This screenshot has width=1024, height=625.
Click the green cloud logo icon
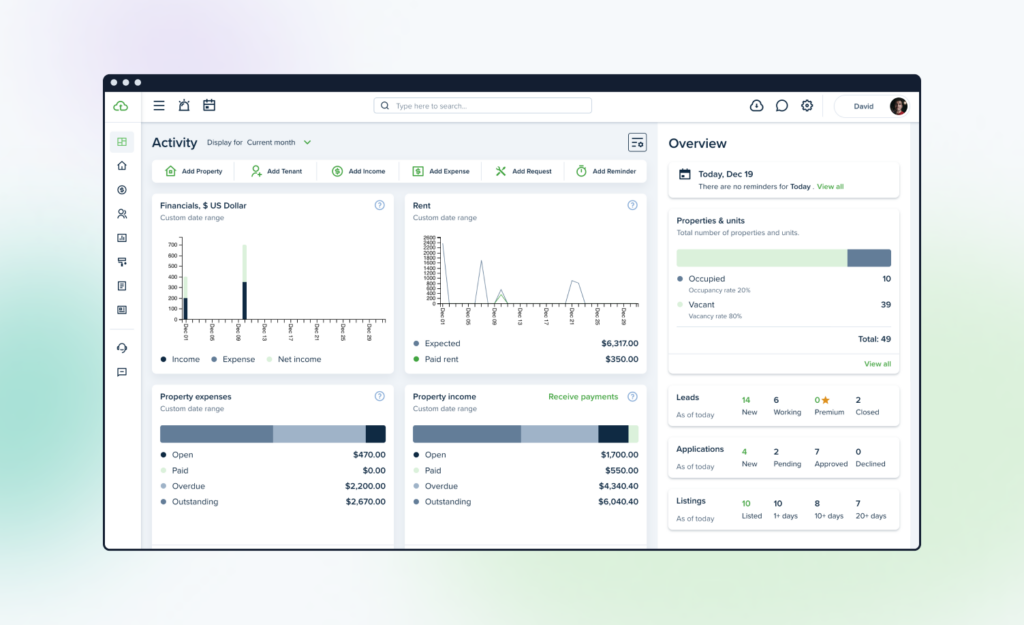(x=121, y=106)
